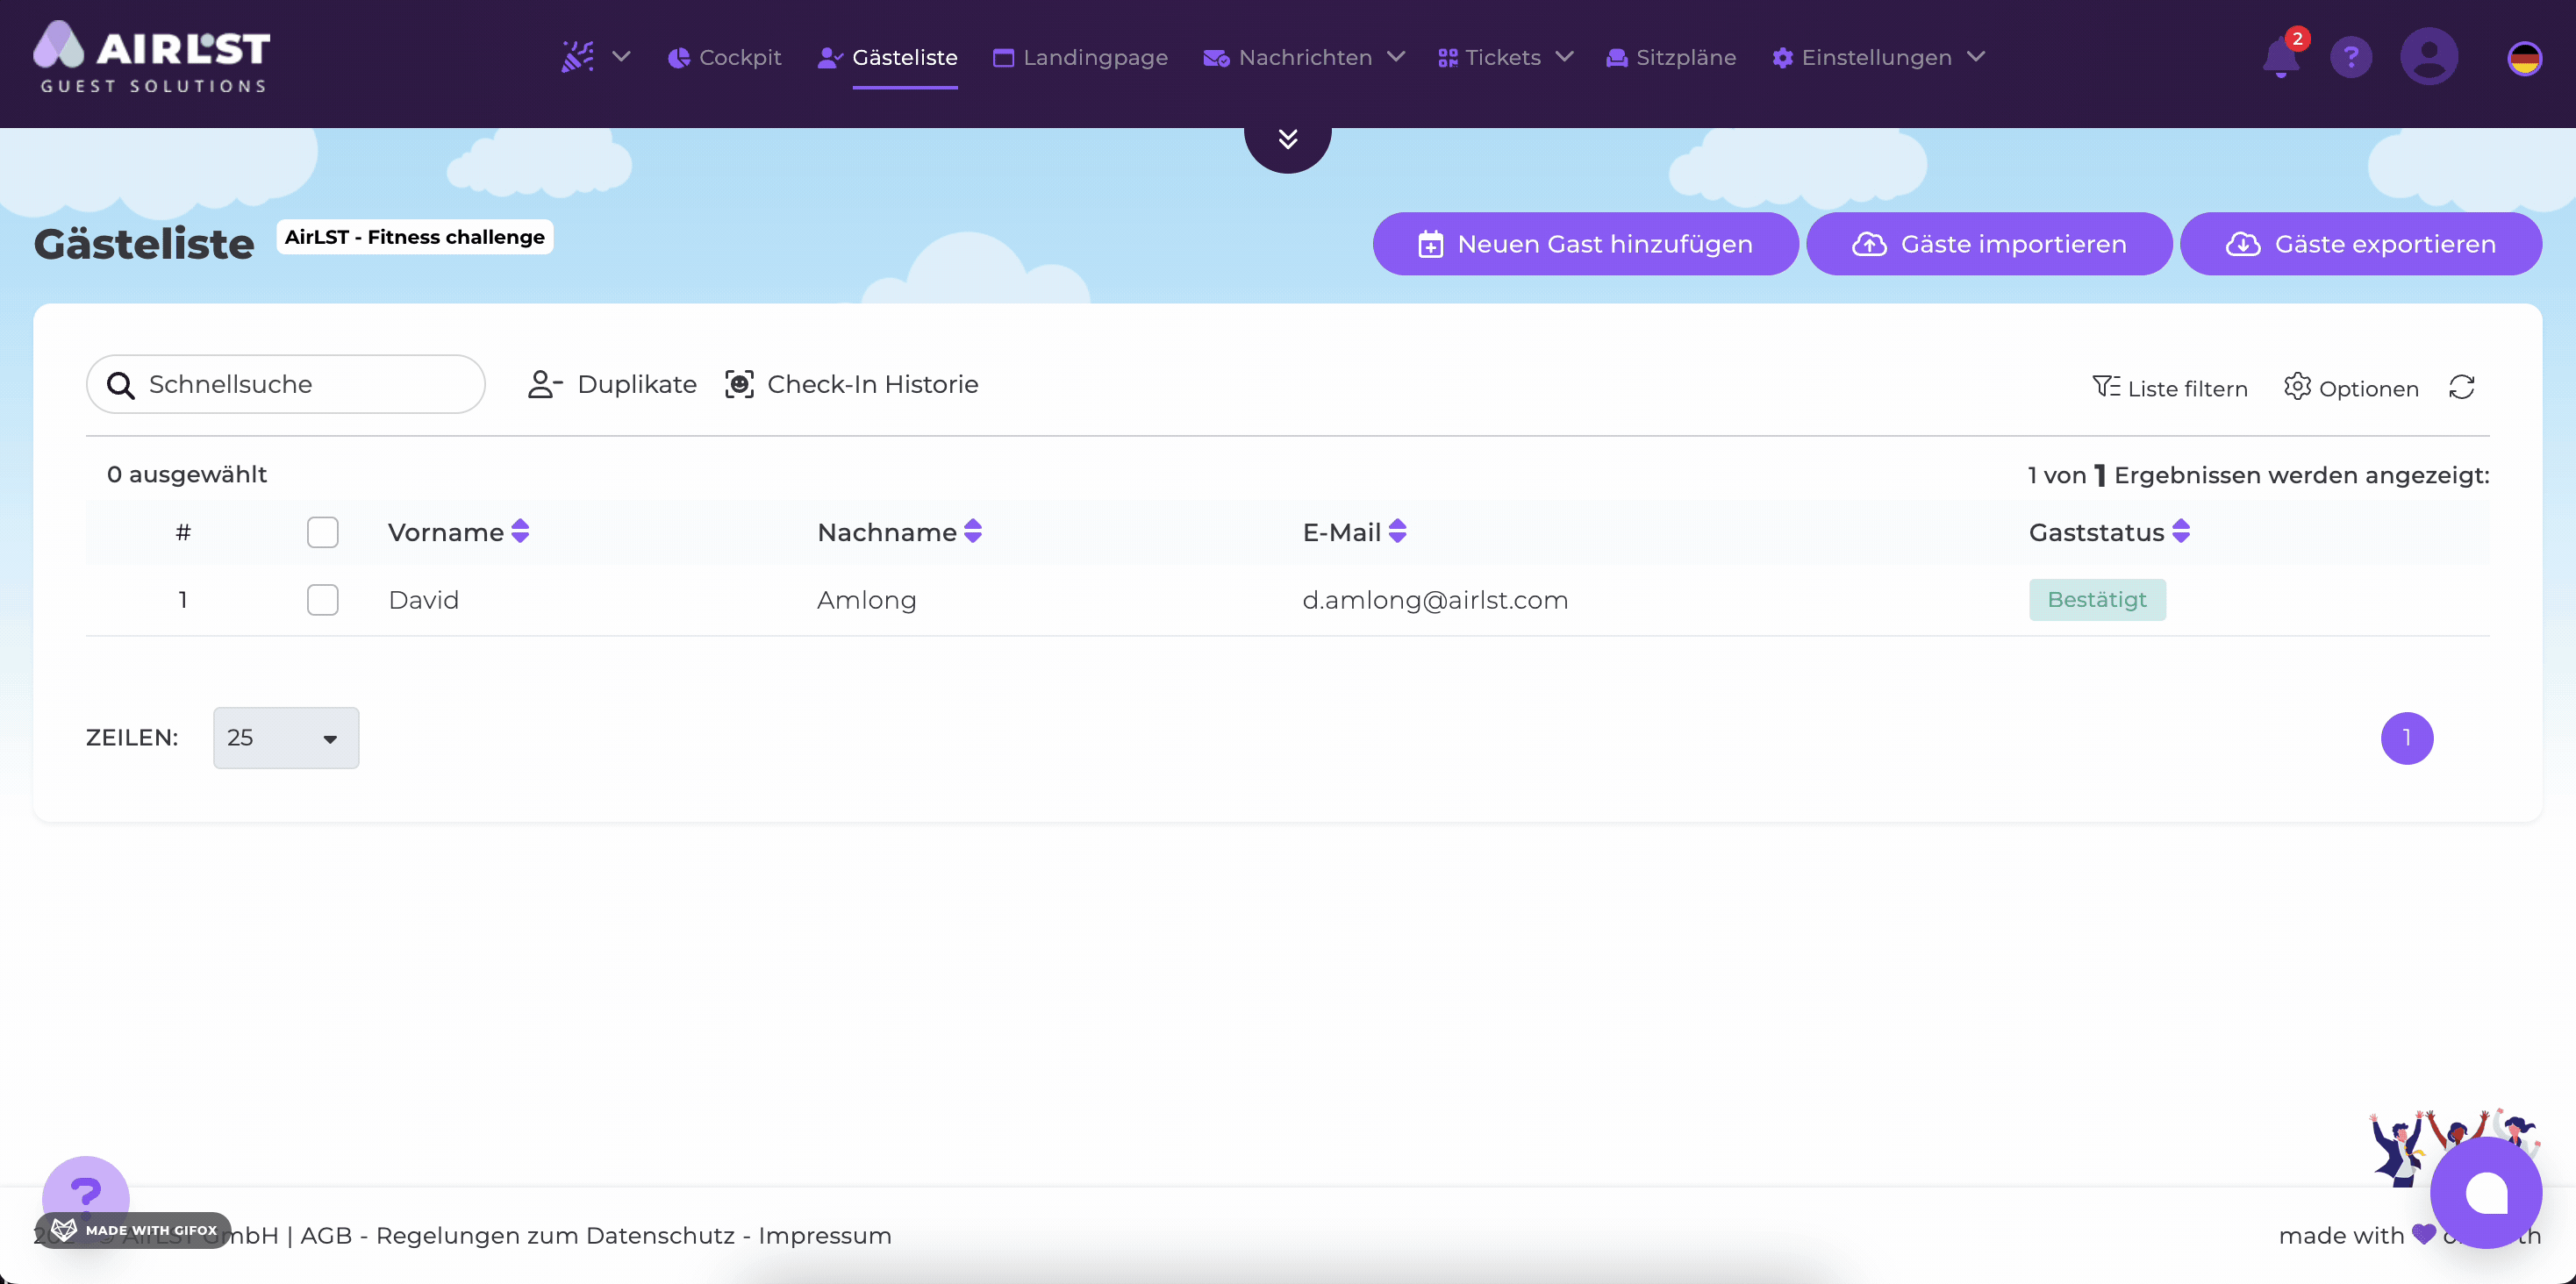Click the email d.amlong@airlst.com
The width and height of the screenshot is (2576, 1284).
1435,600
